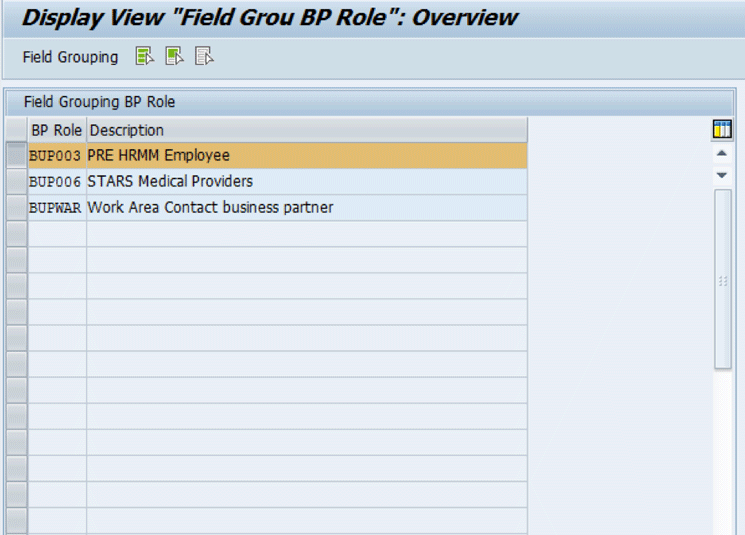Open the table column configuration icon
The image size is (745, 535).
[722, 130]
